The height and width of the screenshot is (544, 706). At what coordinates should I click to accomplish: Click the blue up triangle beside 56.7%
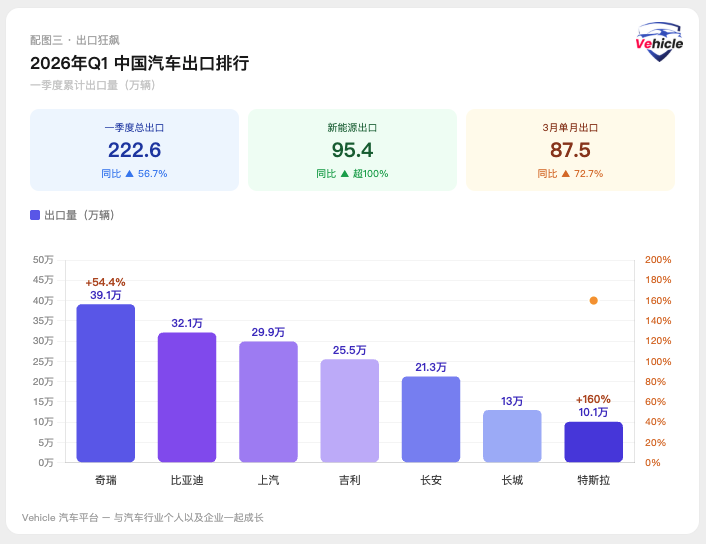(x=129, y=173)
